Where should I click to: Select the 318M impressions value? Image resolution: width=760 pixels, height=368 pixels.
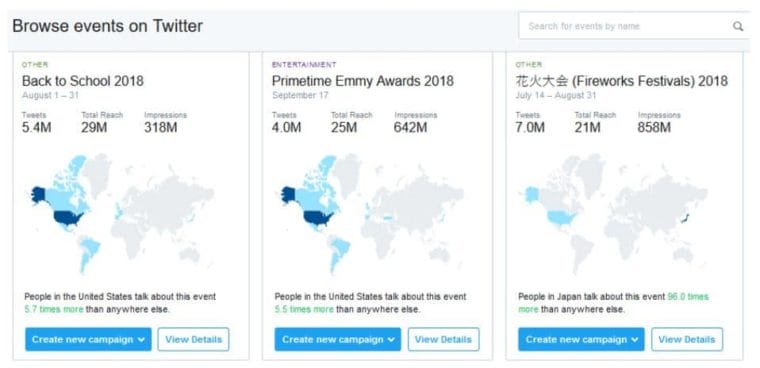click(160, 128)
